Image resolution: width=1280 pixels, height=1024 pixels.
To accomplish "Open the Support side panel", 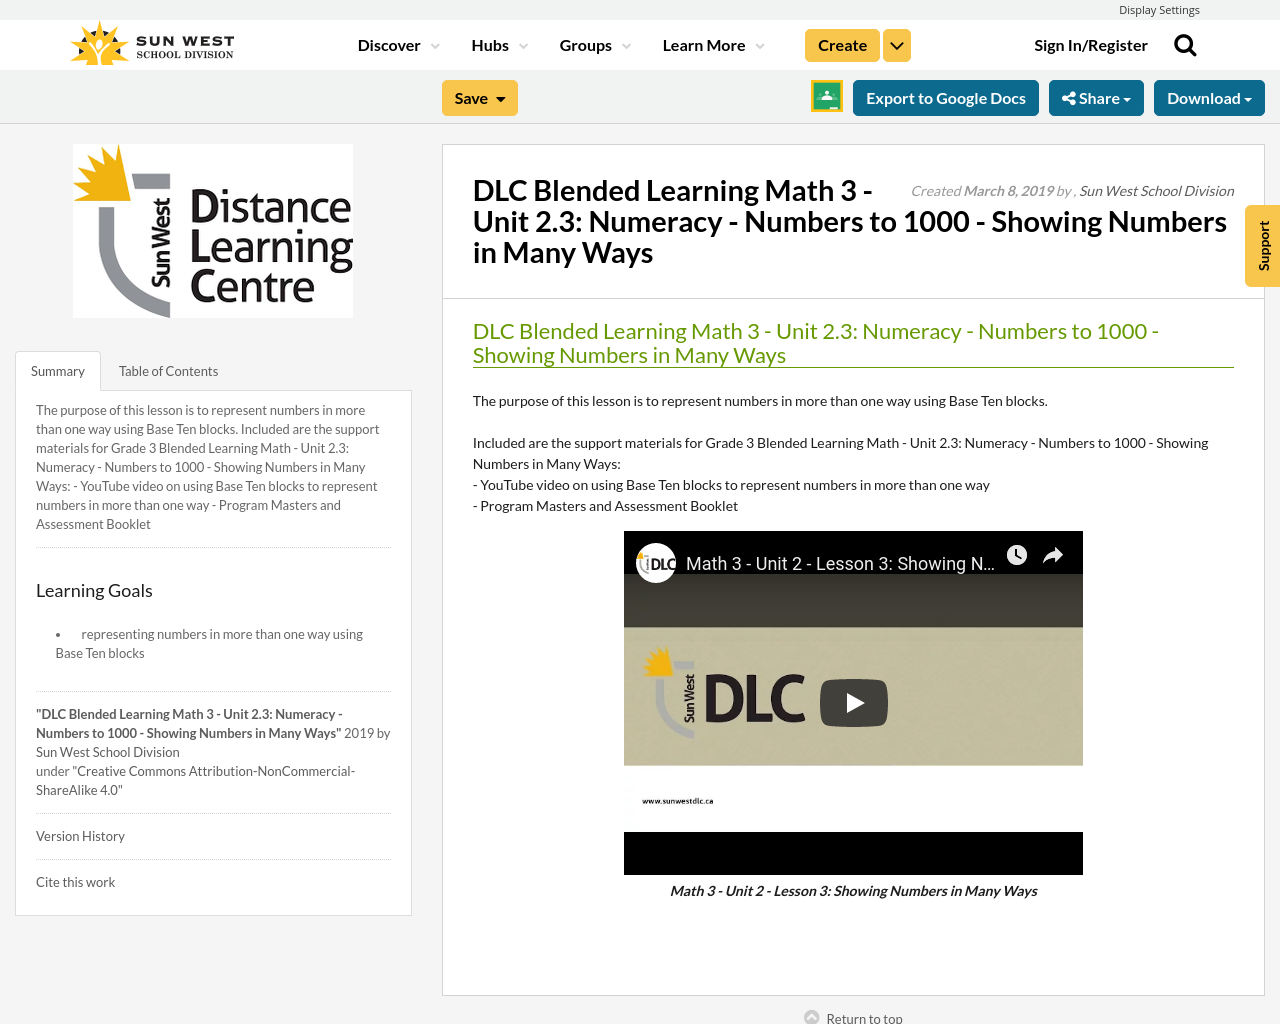I will point(1261,246).
